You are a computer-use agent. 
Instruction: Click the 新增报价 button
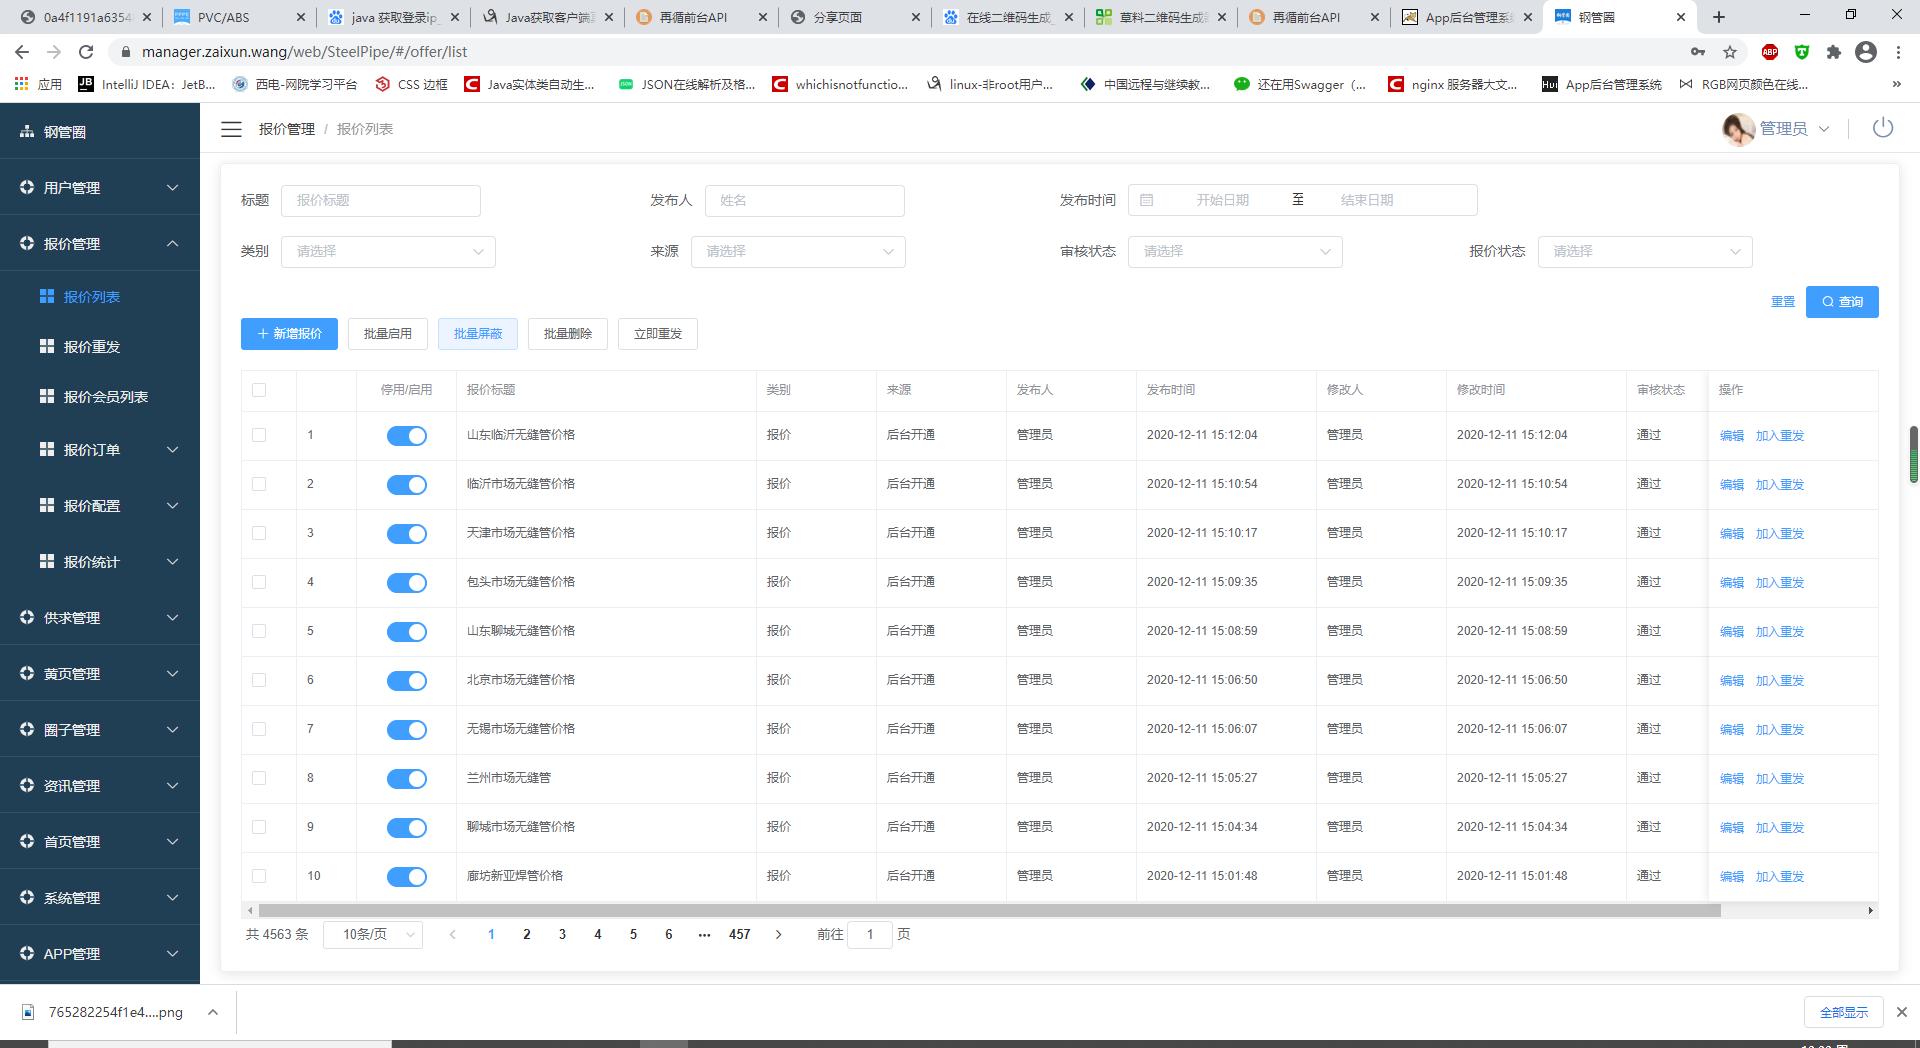pyautogui.click(x=289, y=334)
